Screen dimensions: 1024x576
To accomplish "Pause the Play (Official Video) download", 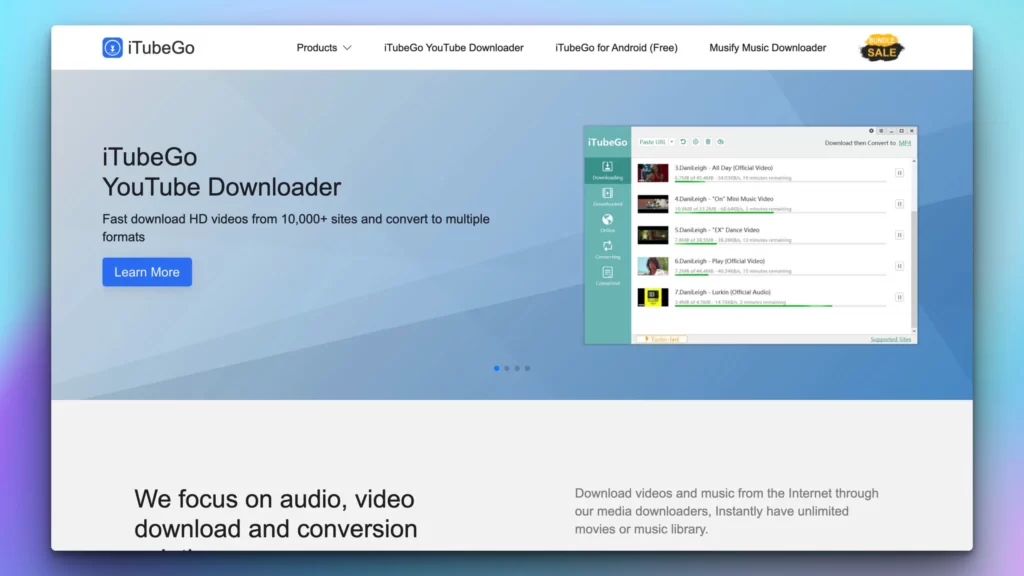I will tap(899, 266).
